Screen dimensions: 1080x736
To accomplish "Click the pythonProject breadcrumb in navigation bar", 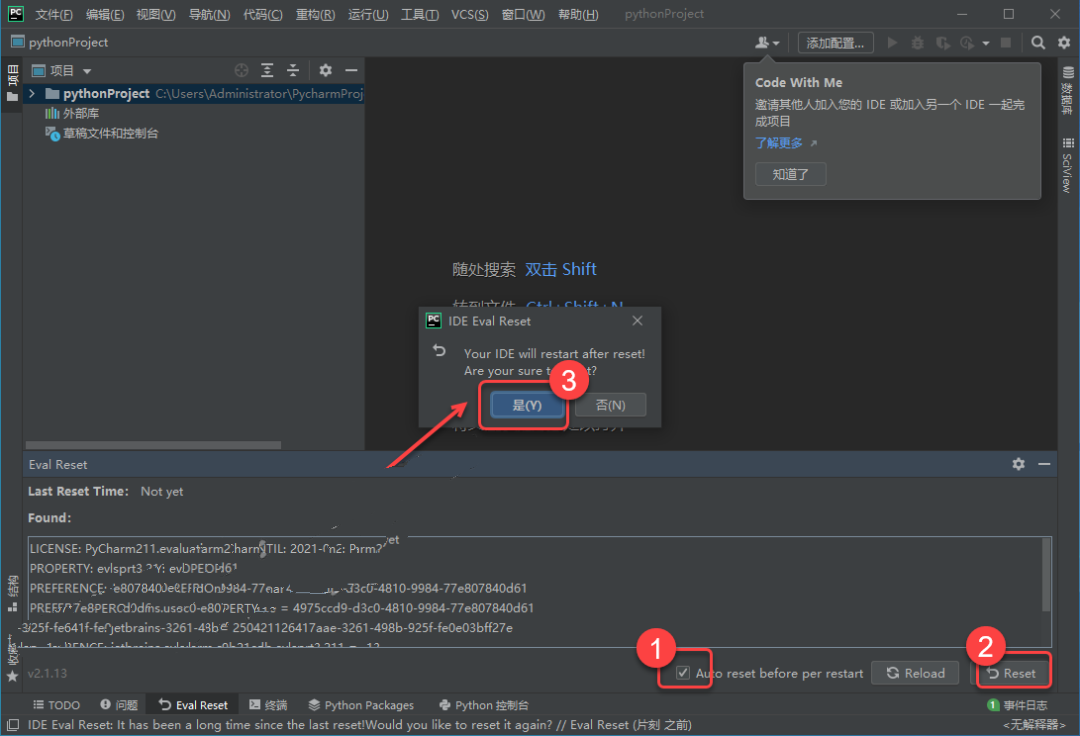I will click(60, 43).
